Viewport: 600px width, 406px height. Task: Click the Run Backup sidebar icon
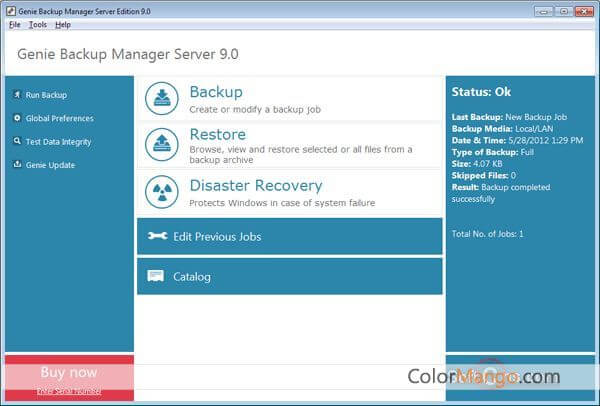17,95
